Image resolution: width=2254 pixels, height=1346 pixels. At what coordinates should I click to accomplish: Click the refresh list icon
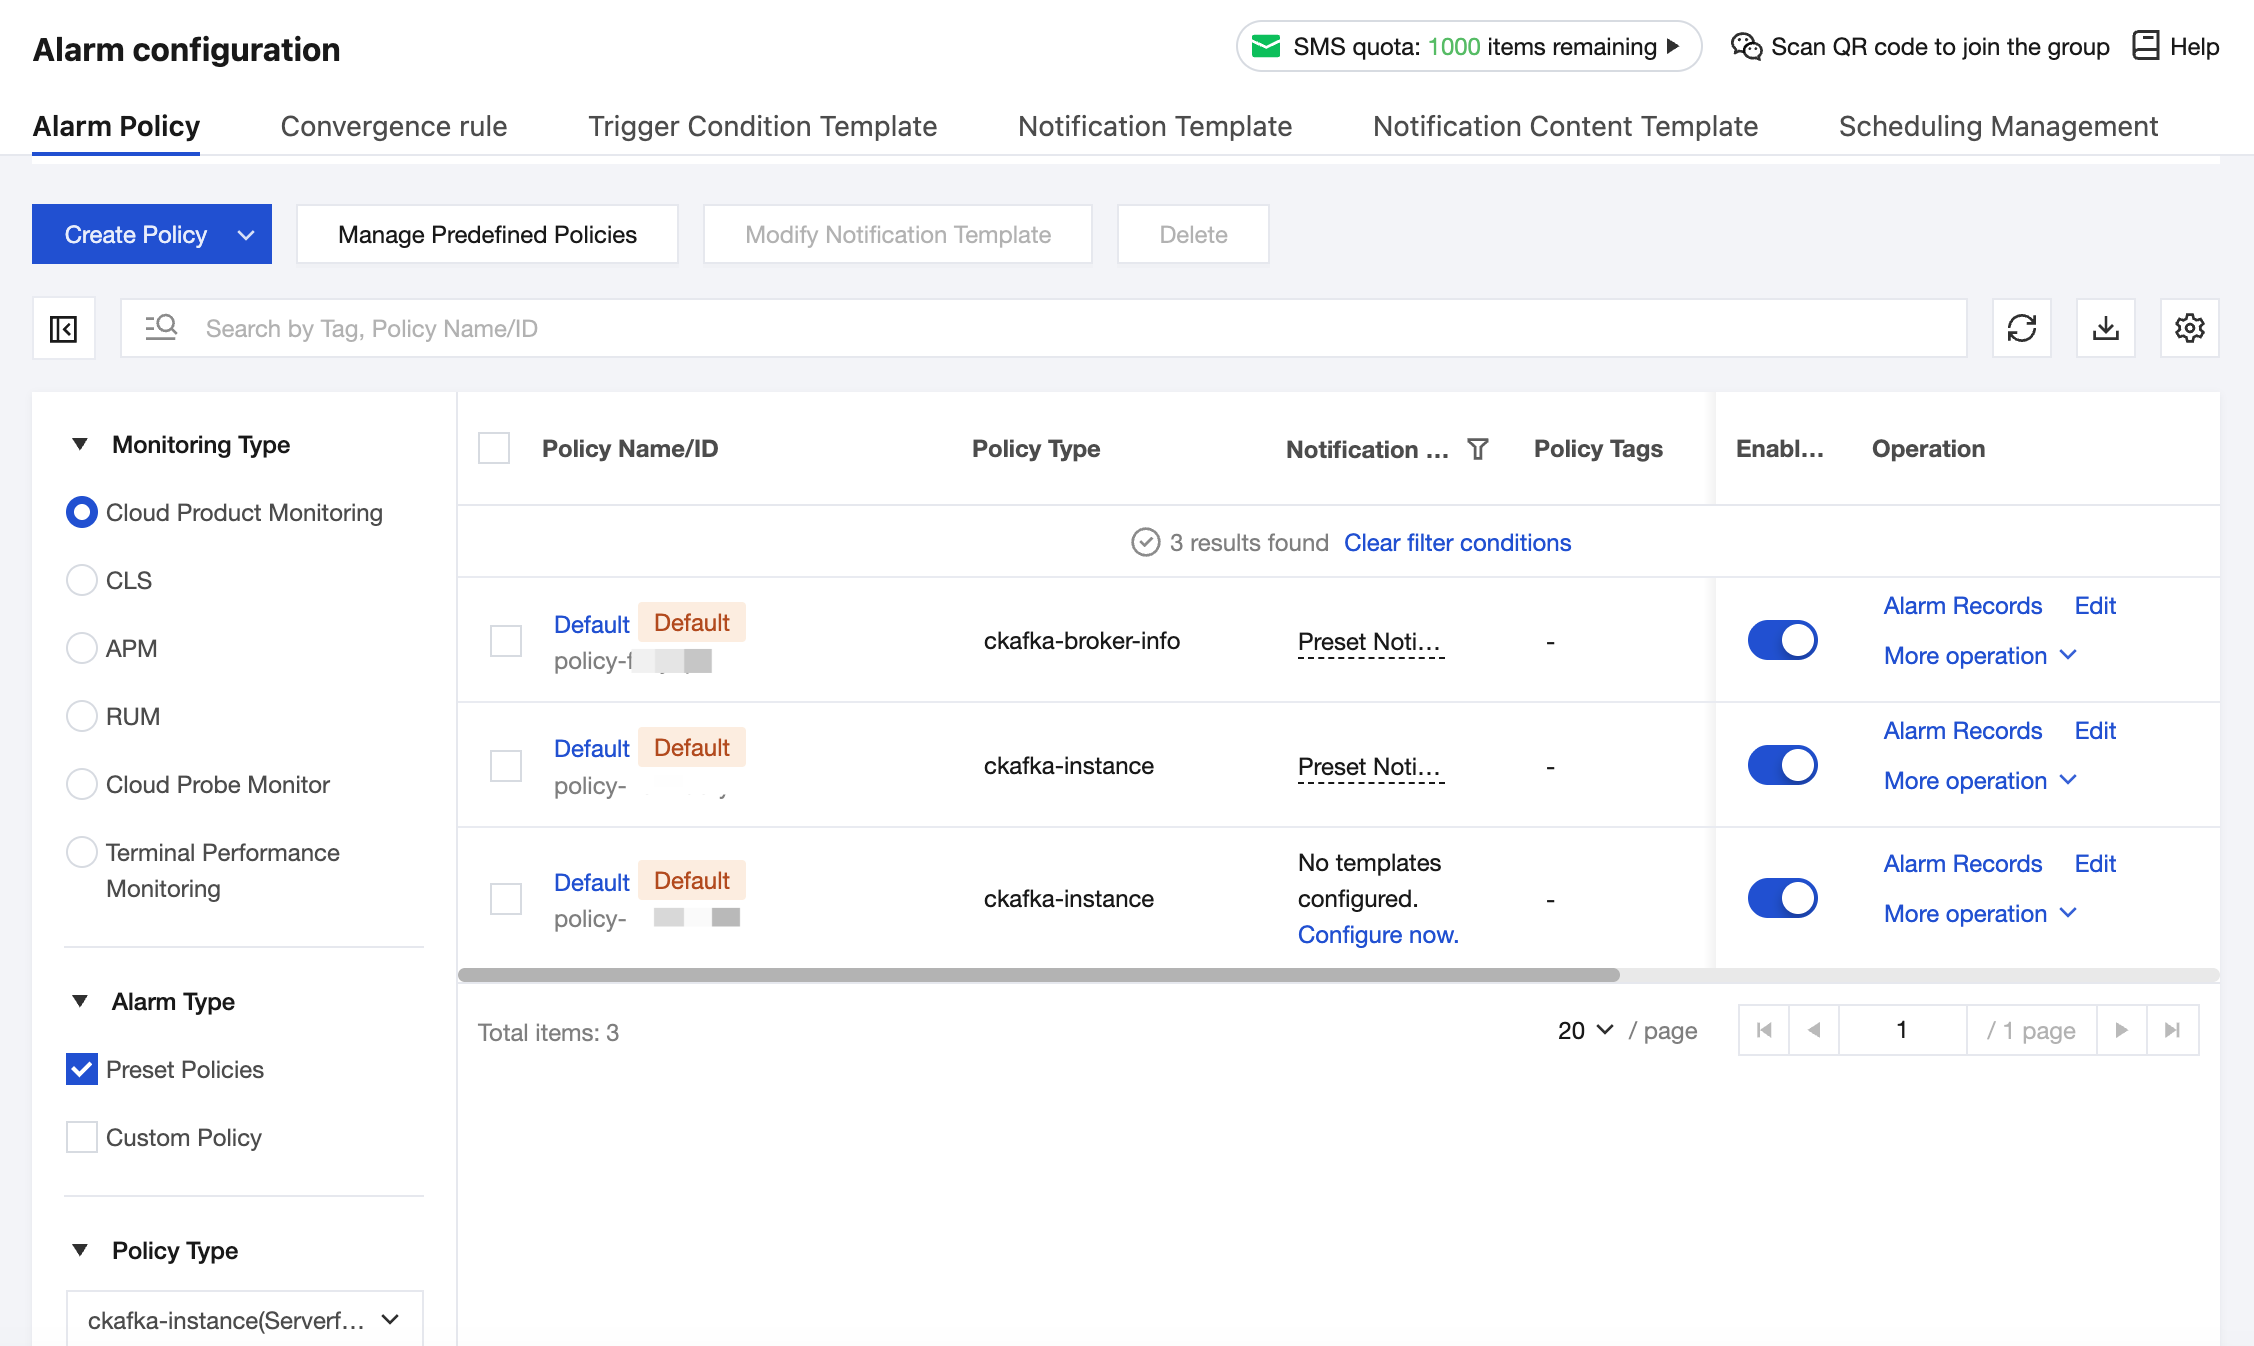[2021, 328]
